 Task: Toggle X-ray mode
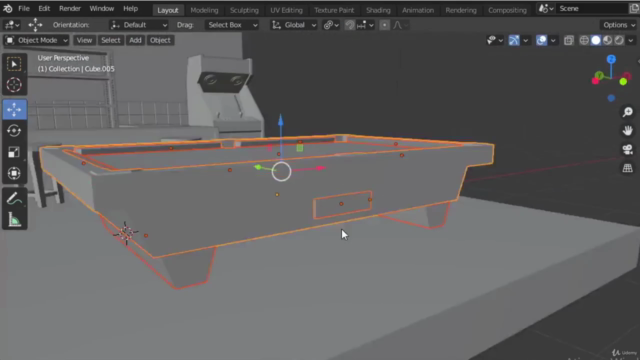pyautogui.click(x=569, y=40)
